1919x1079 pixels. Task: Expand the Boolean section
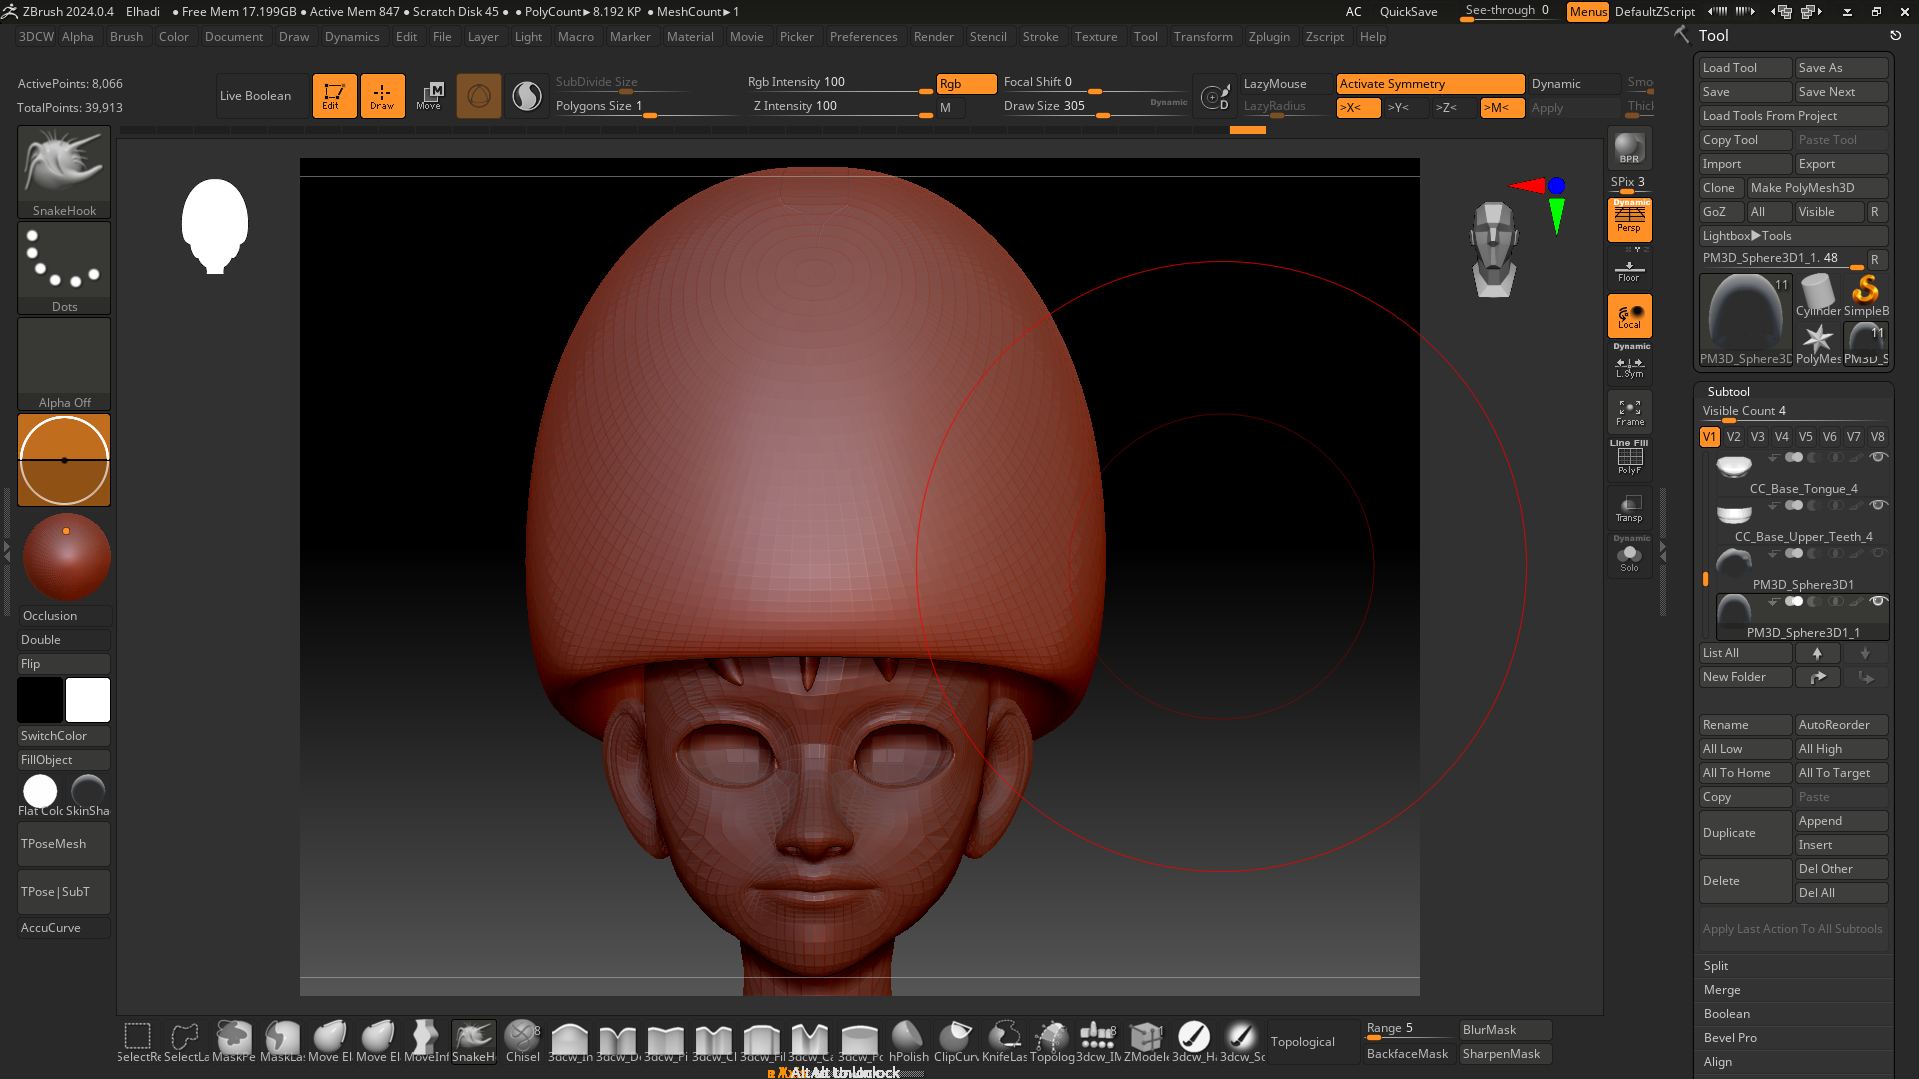pos(1727,1014)
